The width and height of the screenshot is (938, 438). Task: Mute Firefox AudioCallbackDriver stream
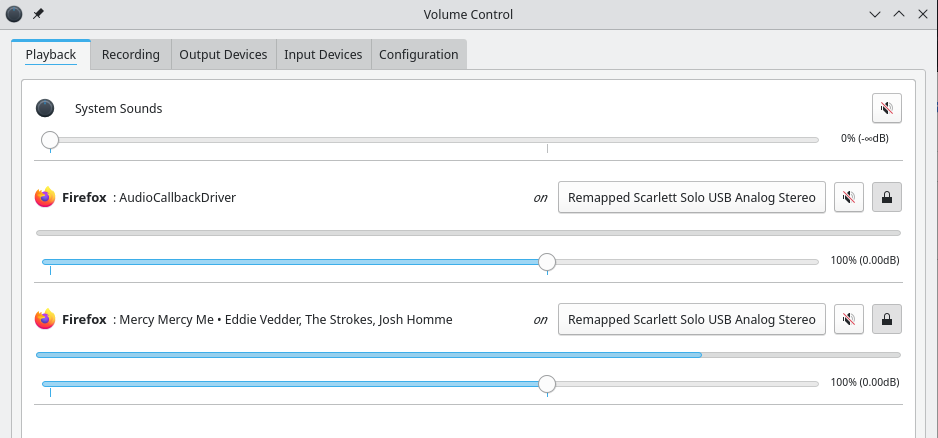tap(849, 198)
